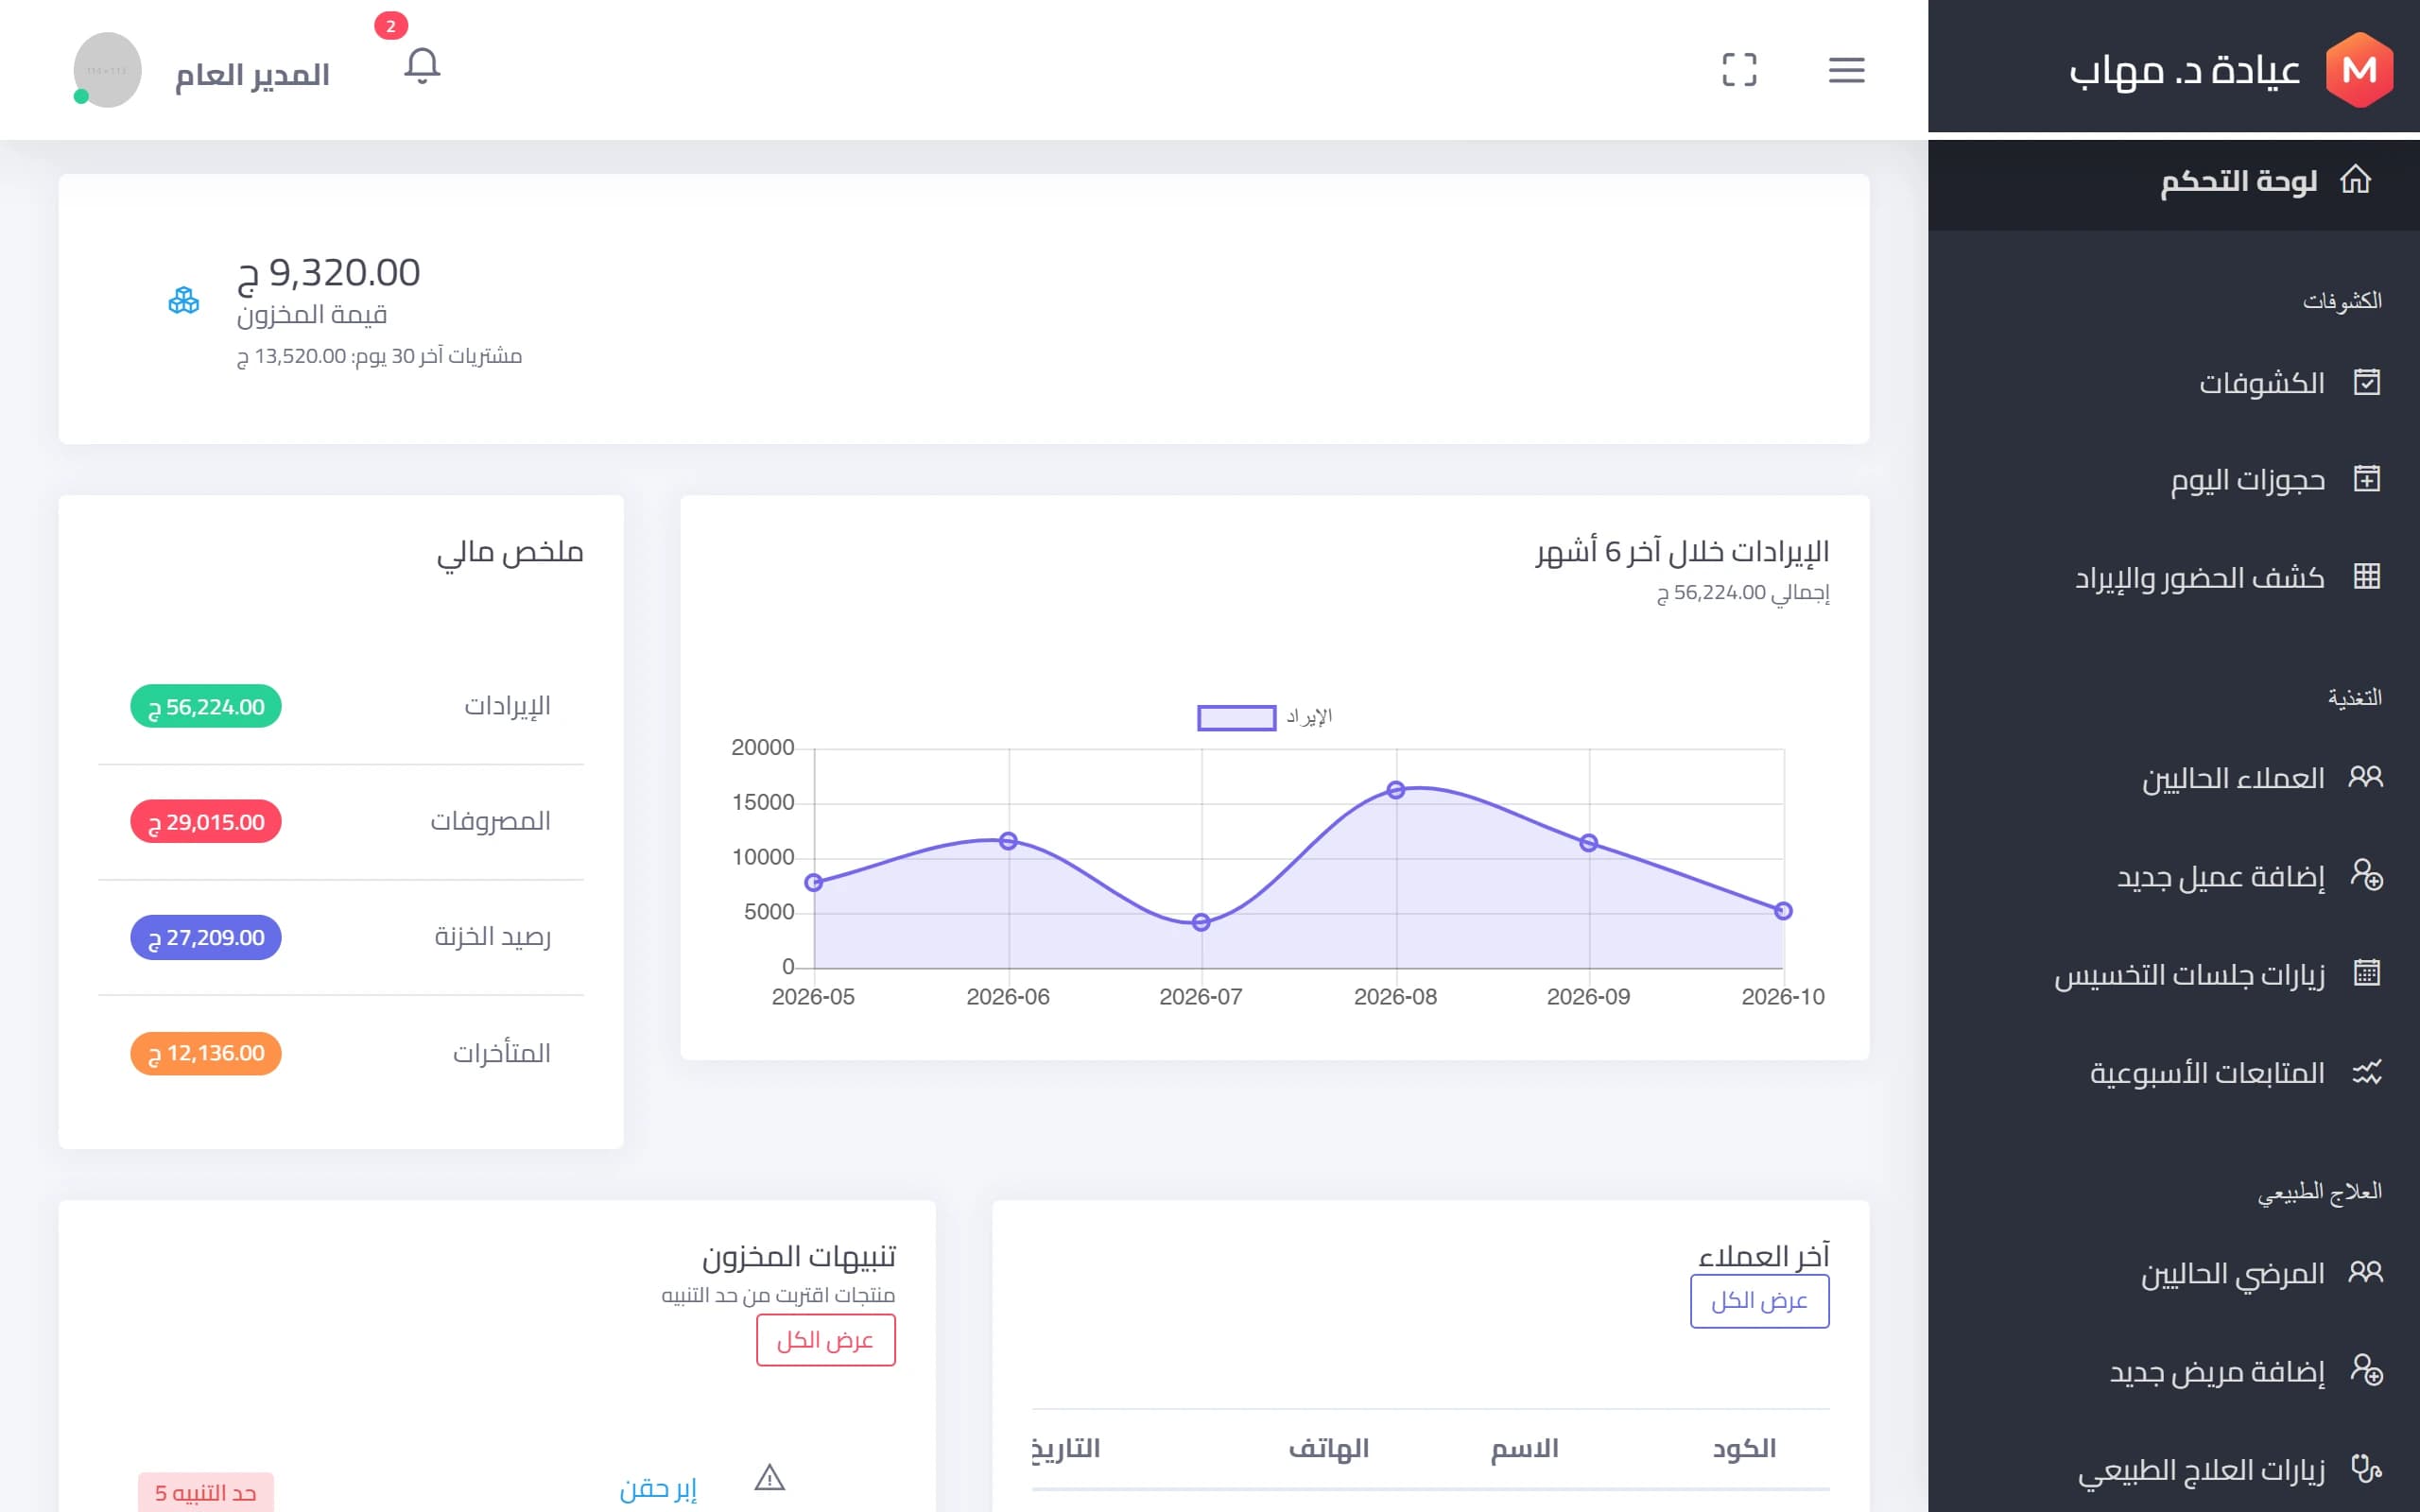Click عرض الكل in آخر العملاء
Screen dimensions: 2420x1512
tap(1759, 1301)
